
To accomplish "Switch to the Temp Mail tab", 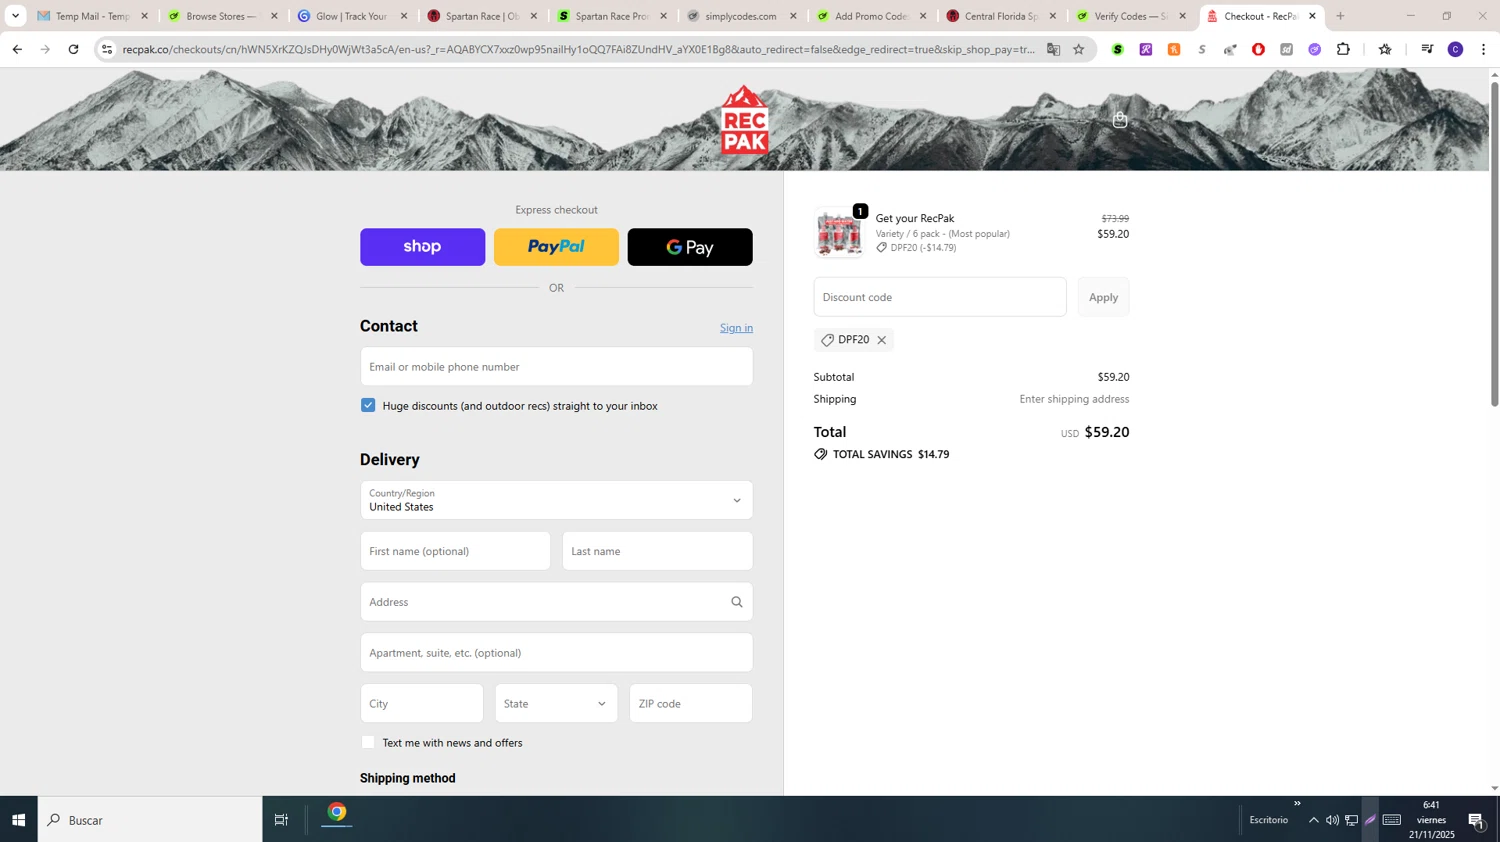I will coord(92,16).
